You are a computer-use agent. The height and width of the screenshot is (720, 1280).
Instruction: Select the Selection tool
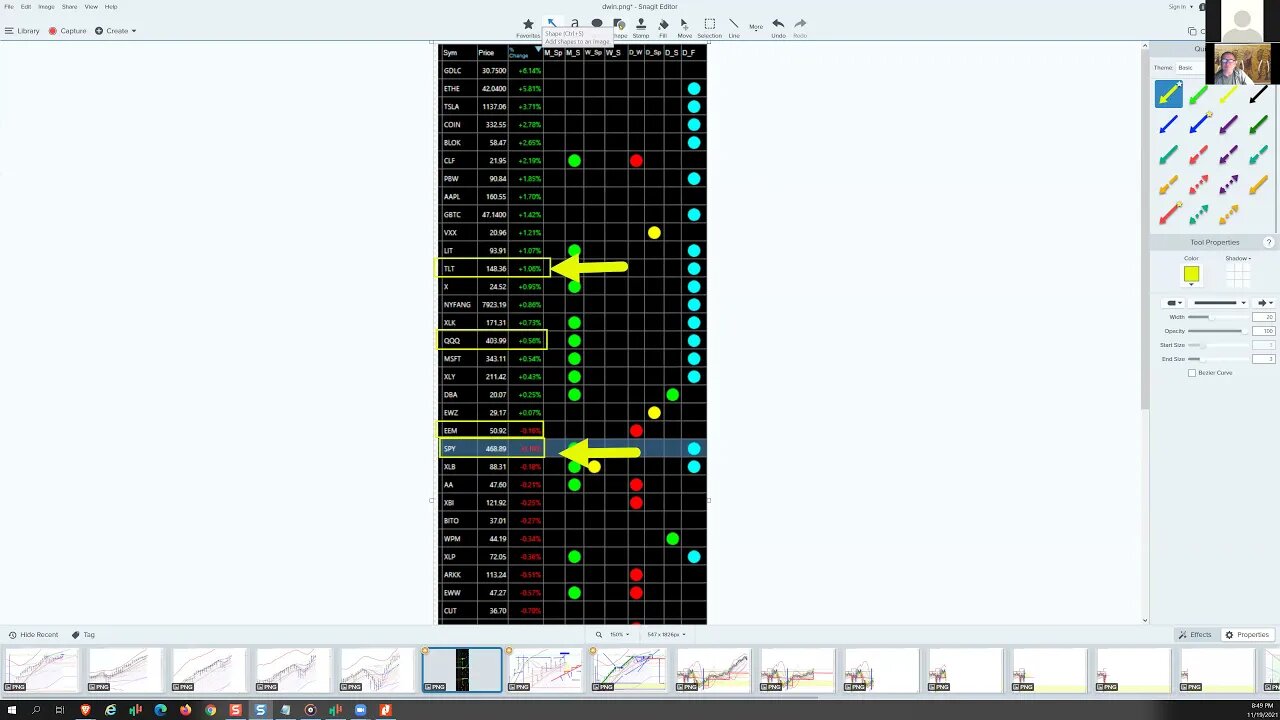tap(709, 28)
